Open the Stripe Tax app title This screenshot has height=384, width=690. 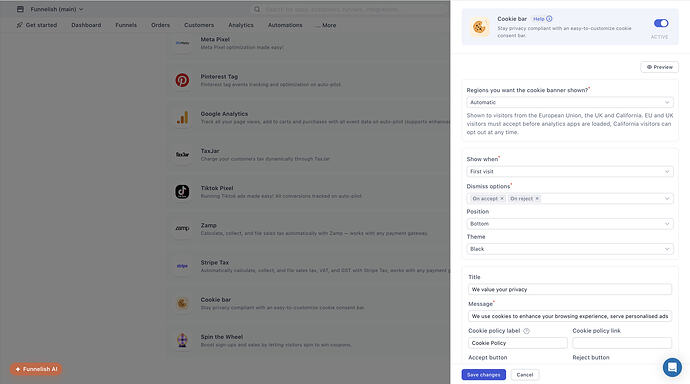[215, 262]
